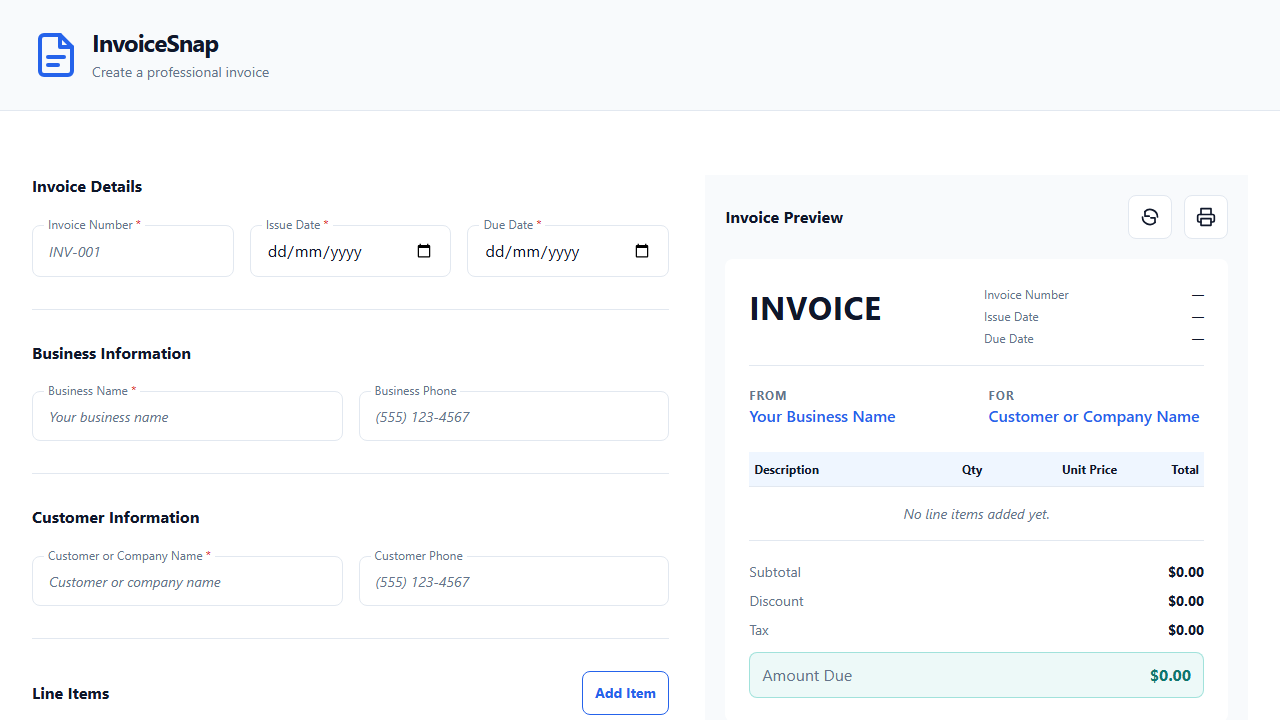Click the Business Phone input field
This screenshot has width=1280, height=720.
pos(514,416)
